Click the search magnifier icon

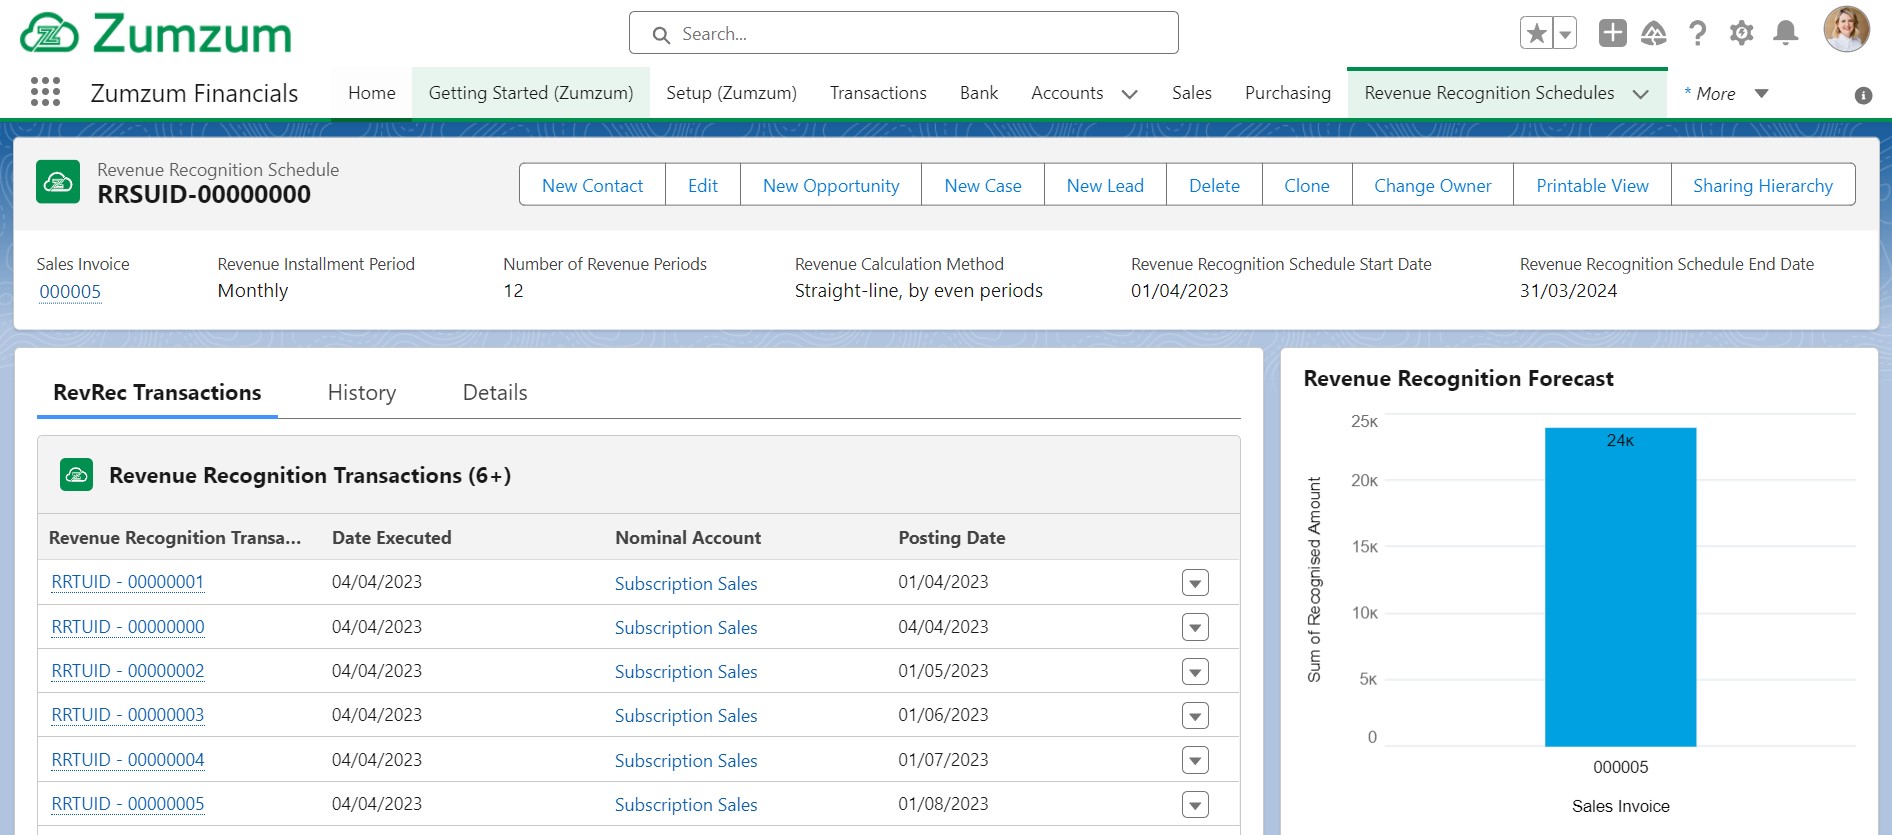661,35
